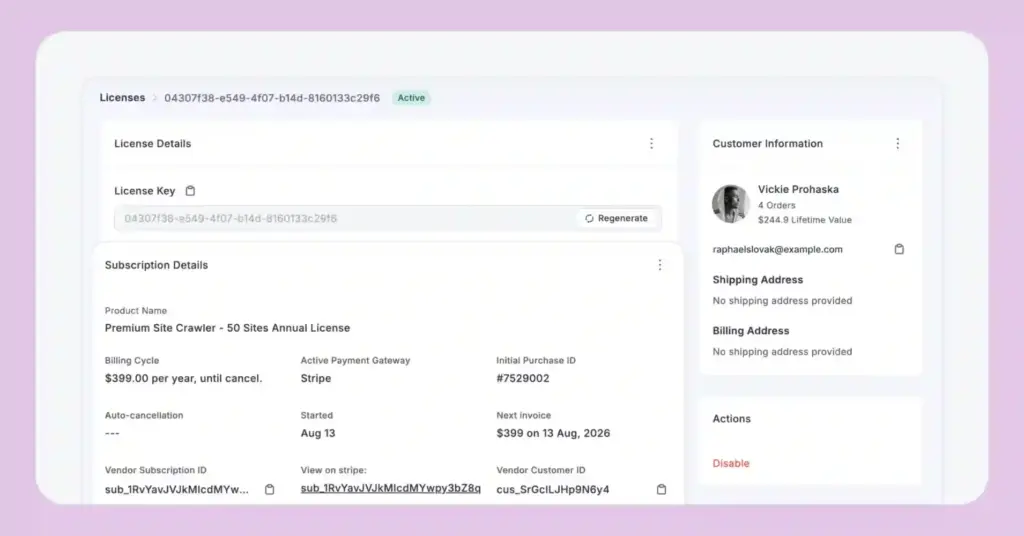Open the License Details three-dot menu
Viewport: 1024px width, 536px height.
click(x=651, y=144)
